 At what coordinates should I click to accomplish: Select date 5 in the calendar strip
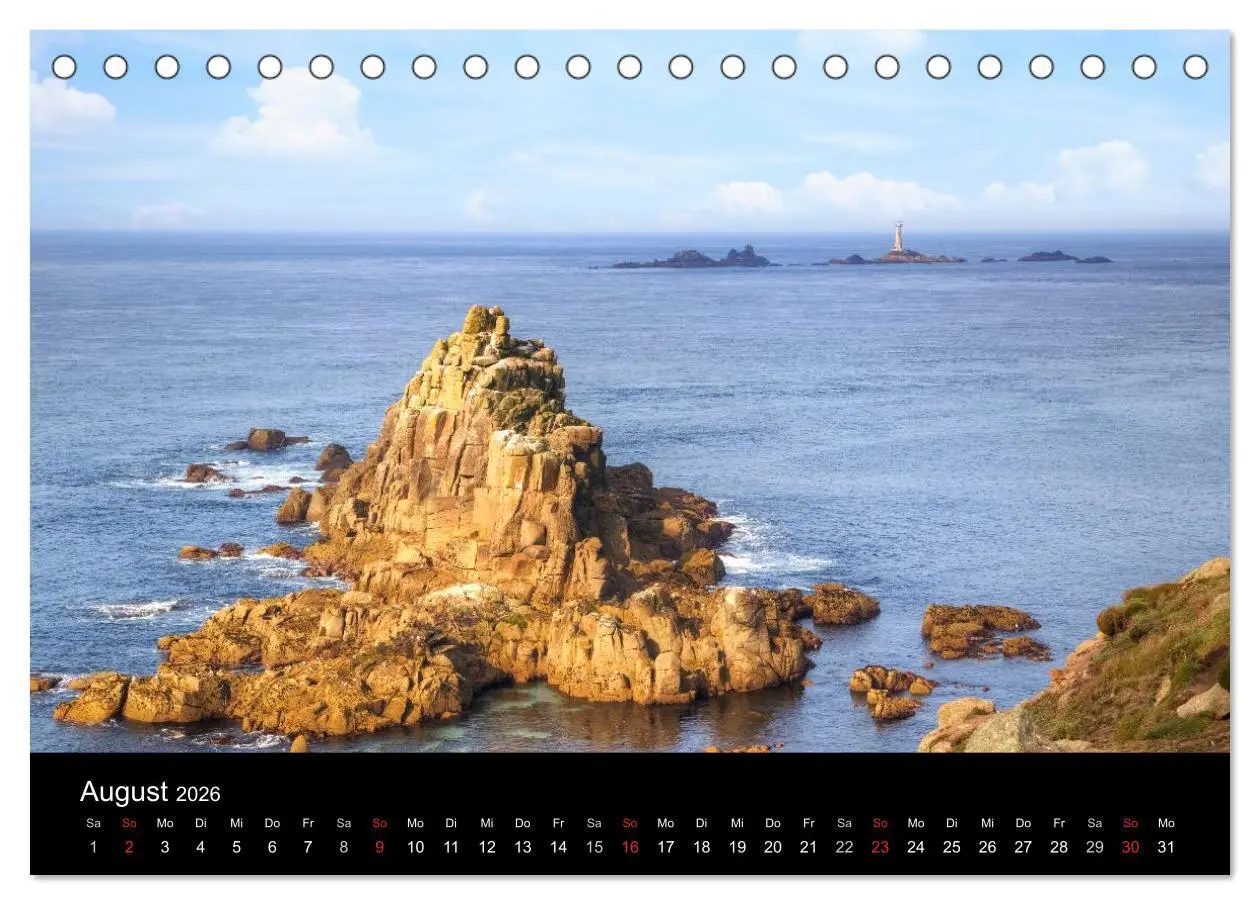pyautogui.click(x=236, y=847)
